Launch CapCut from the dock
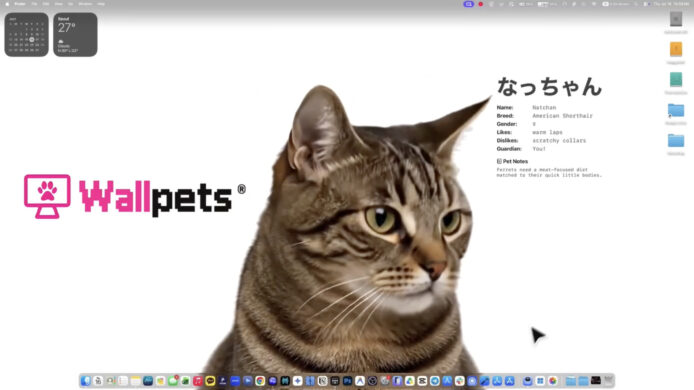 point(422,381)
